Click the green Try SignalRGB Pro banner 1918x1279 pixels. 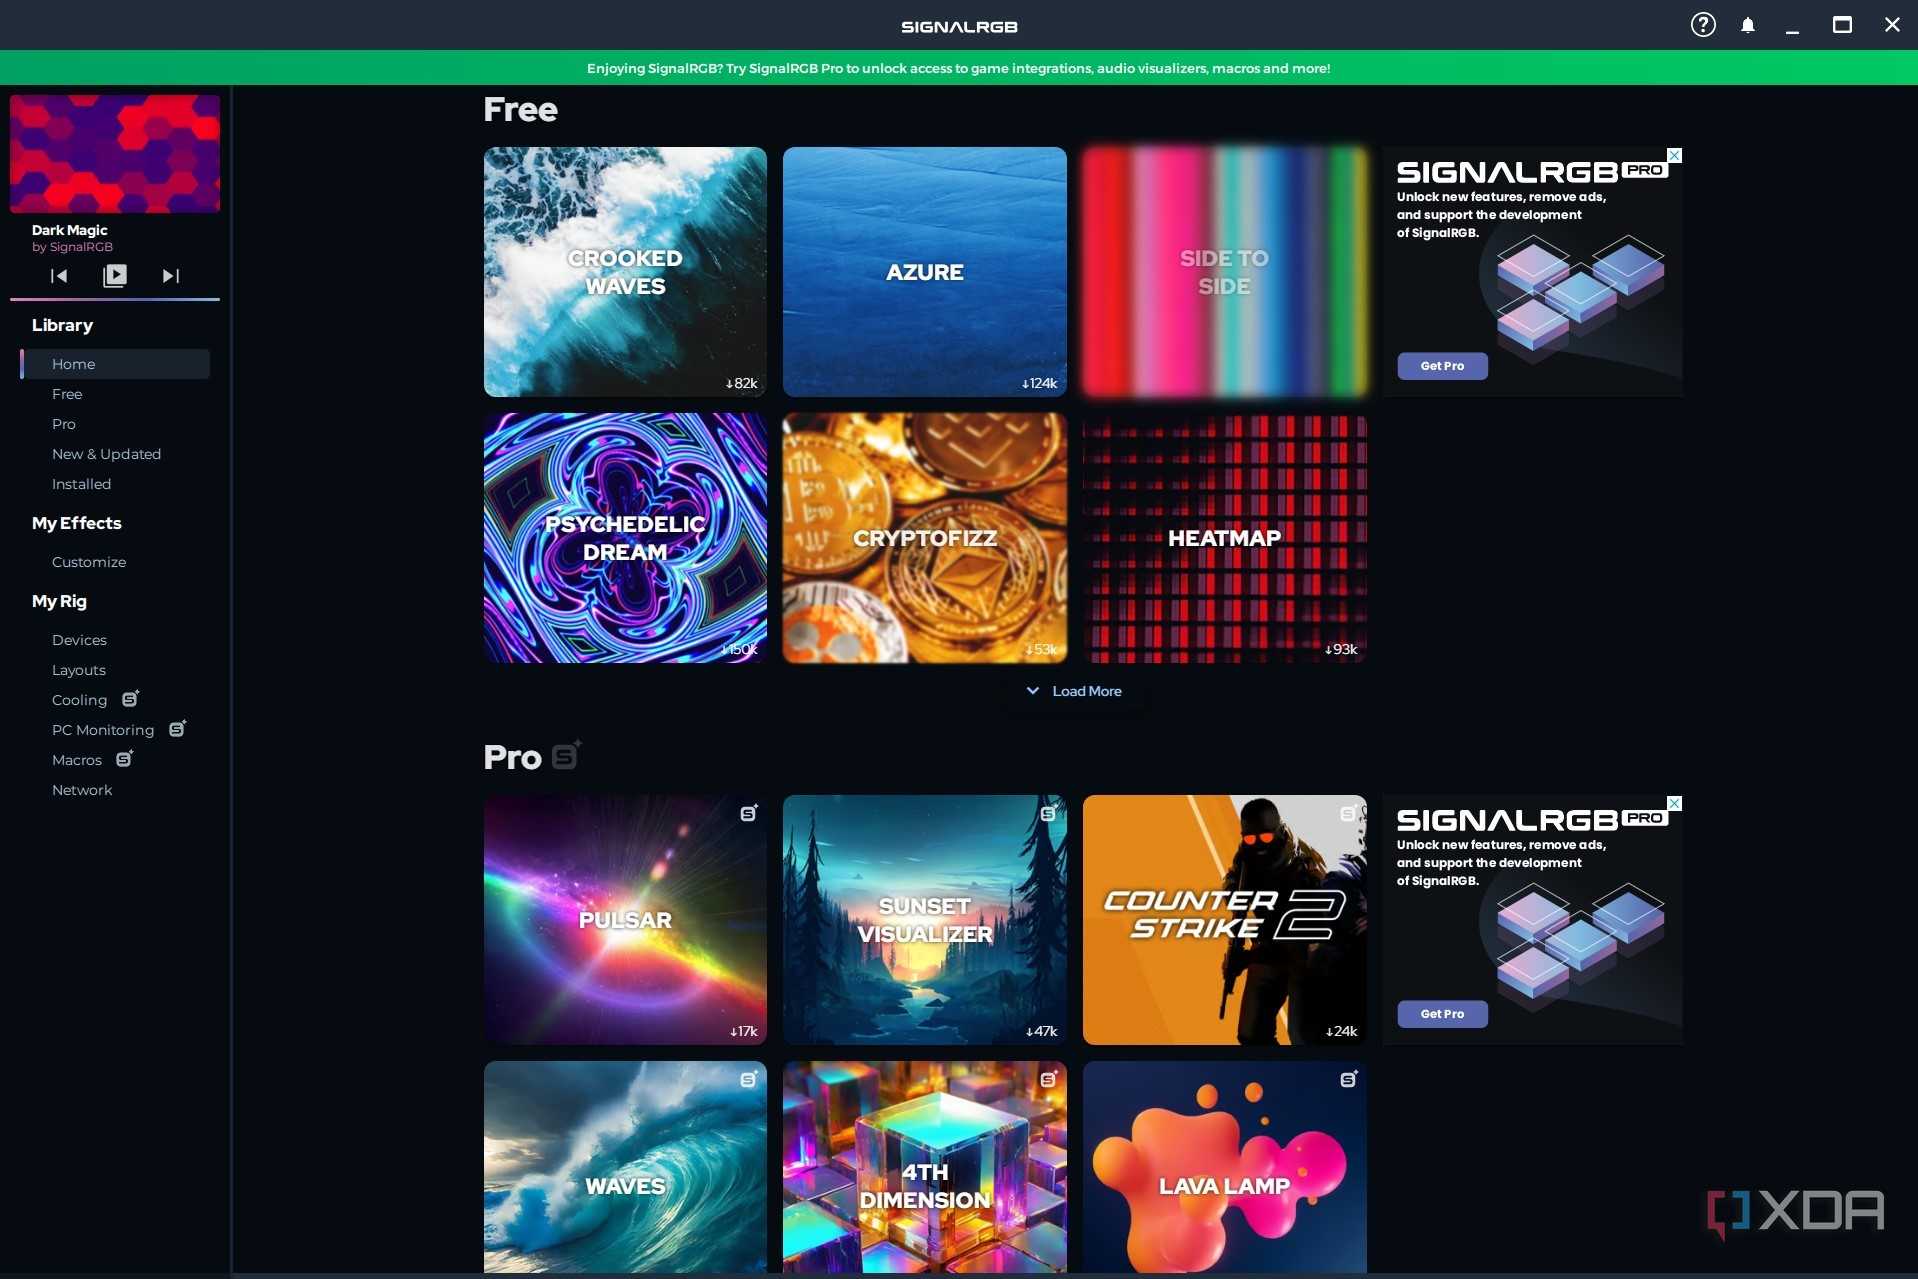pyautogui.click(x=959, y=68)
